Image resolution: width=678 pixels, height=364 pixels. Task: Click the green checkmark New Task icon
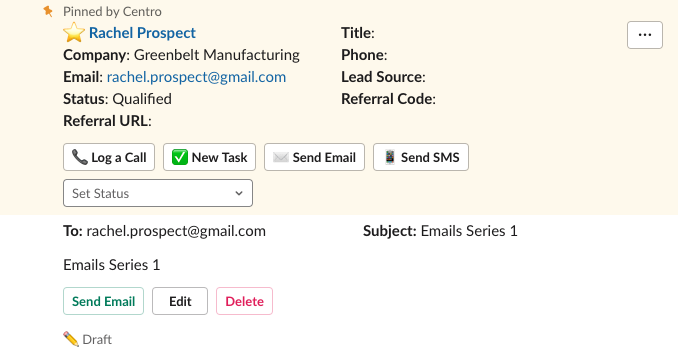179,157
